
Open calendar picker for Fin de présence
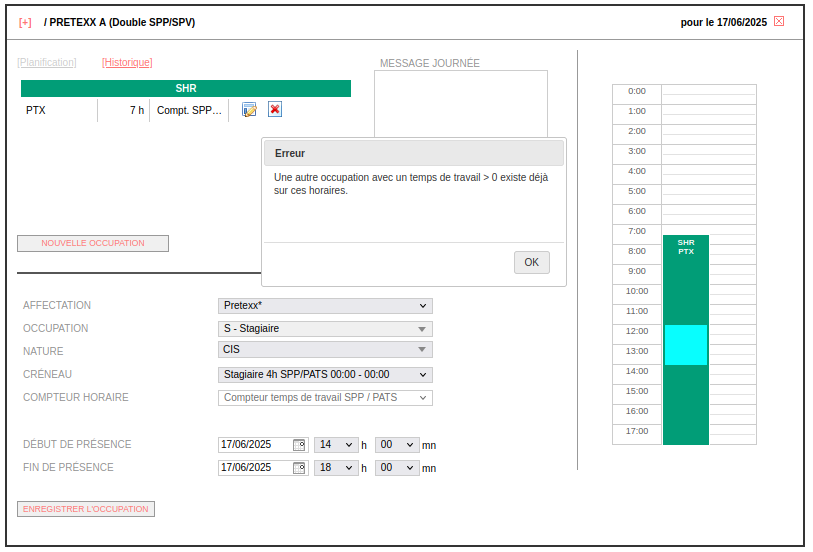click(299, 468)
